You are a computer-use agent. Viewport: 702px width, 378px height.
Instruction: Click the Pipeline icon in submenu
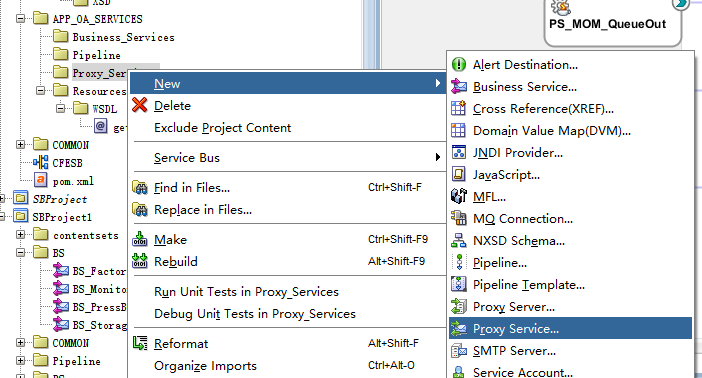pos(459,262)
